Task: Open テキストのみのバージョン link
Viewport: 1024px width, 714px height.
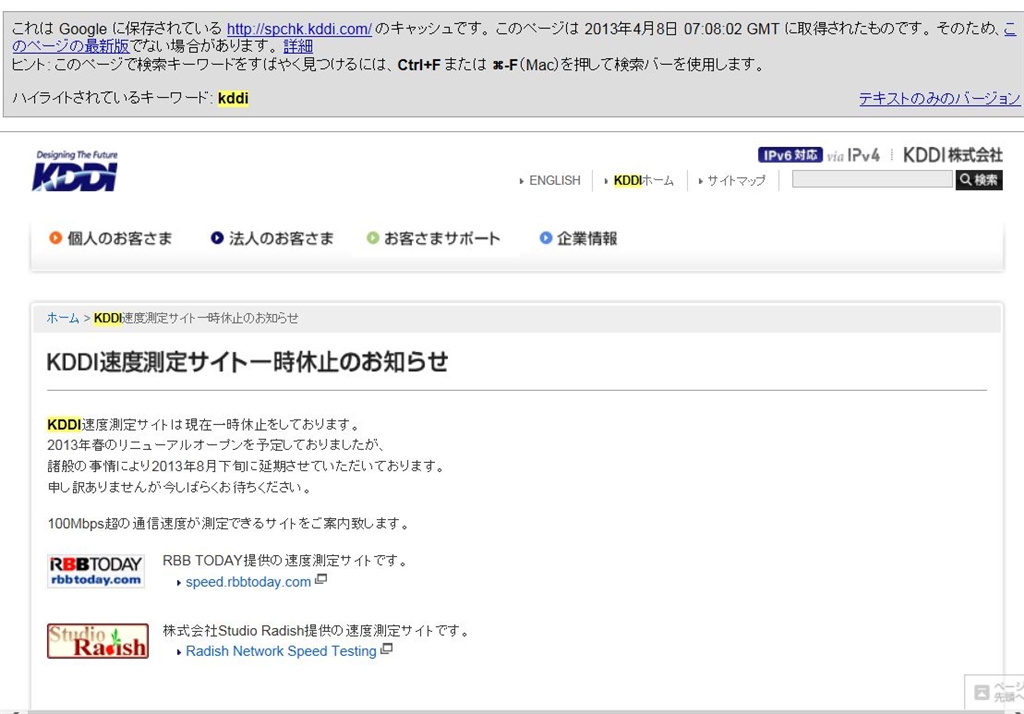Action: pos(939,99)
